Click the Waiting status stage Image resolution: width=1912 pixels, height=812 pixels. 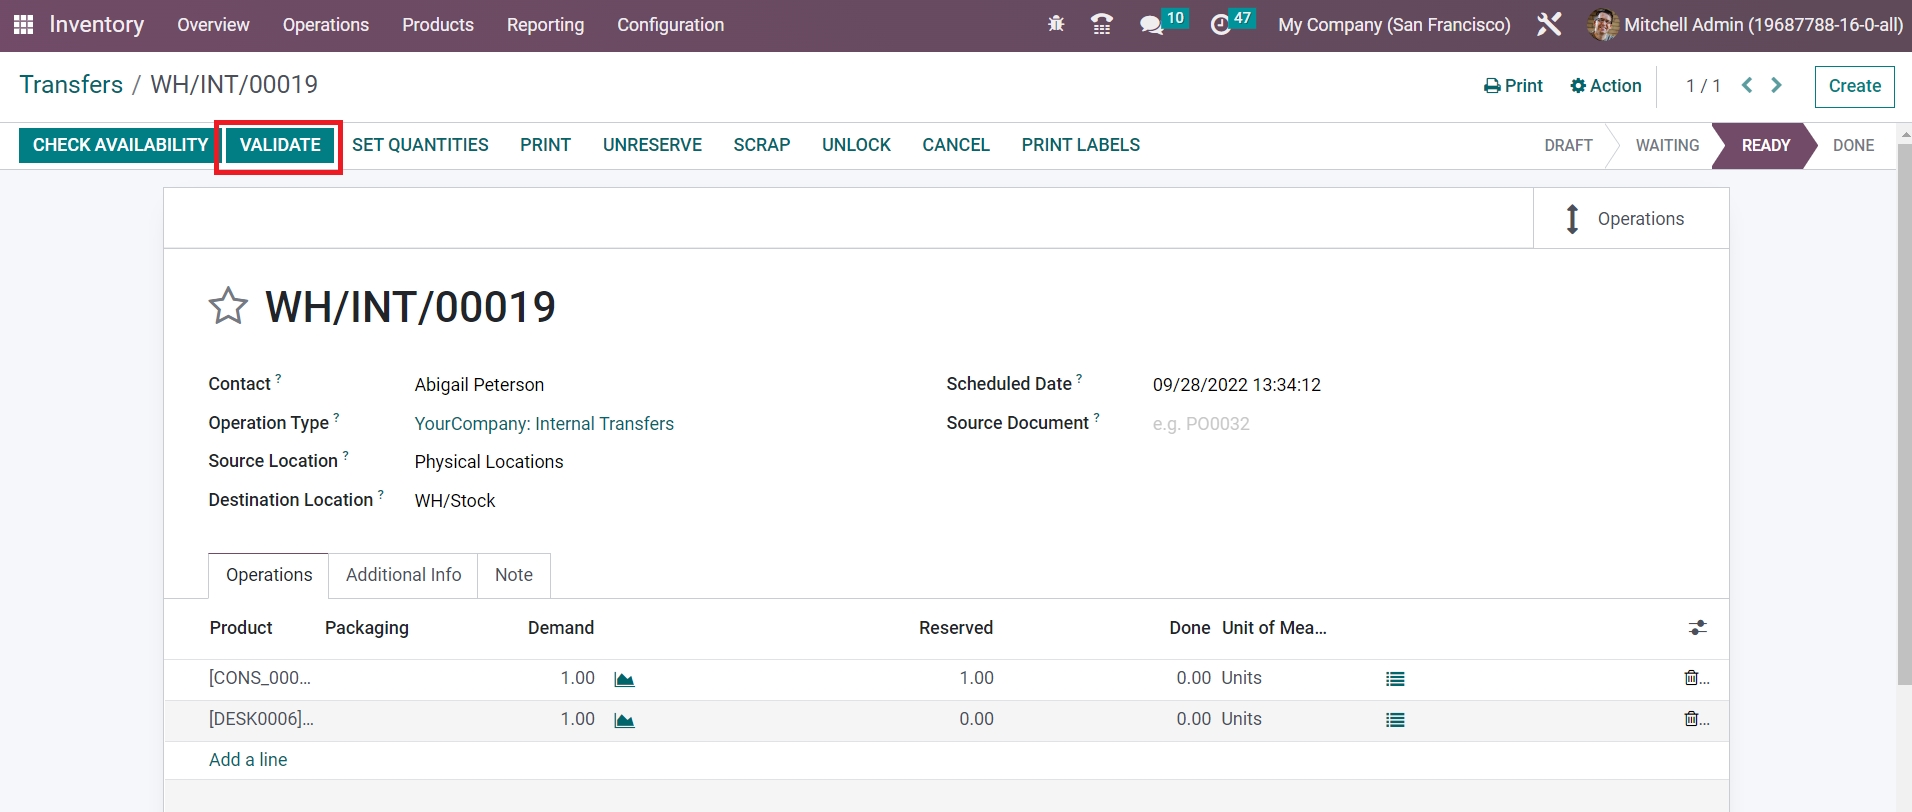1667,145
